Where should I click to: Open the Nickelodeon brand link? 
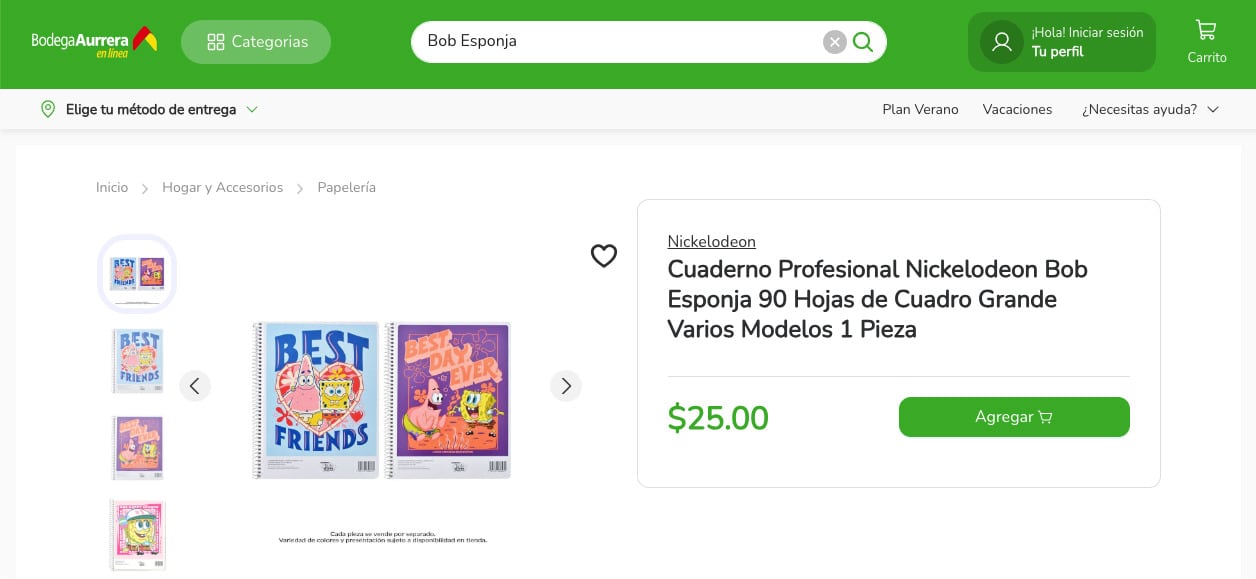coord(711,241)
